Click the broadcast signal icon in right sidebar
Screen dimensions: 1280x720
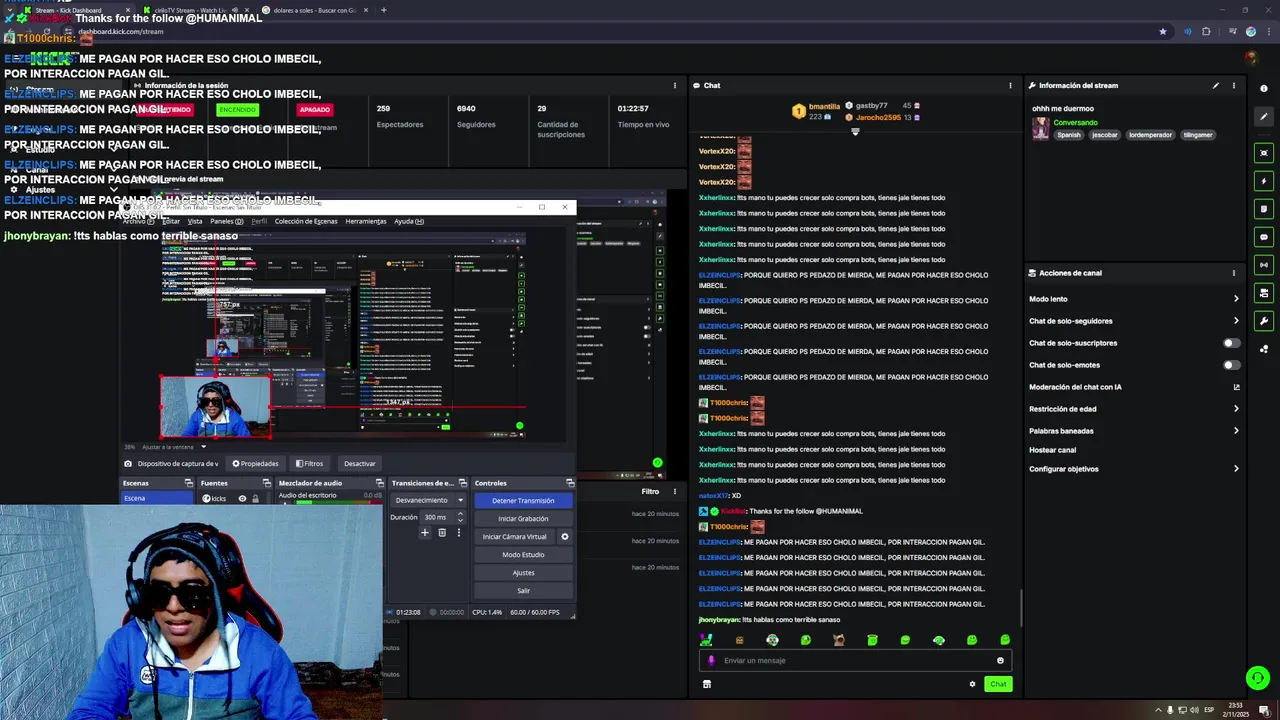[x=1264, y=265]
